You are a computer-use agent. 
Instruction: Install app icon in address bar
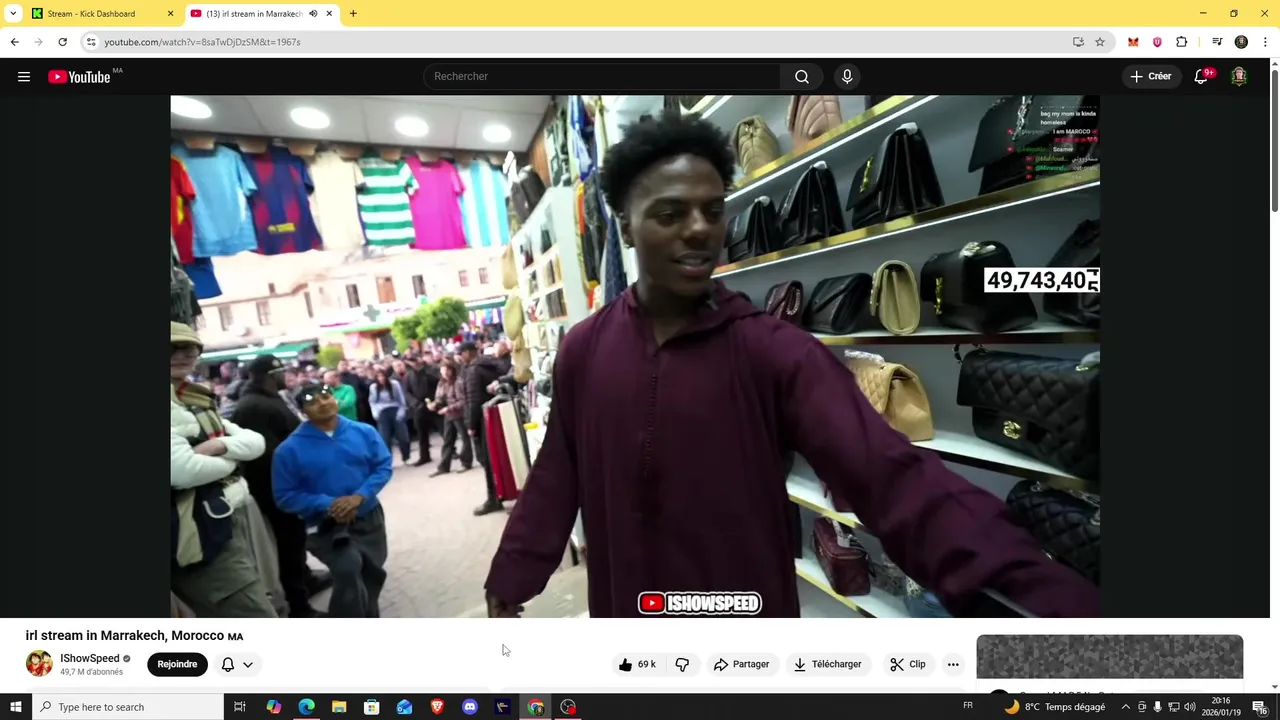point(1078,42)
